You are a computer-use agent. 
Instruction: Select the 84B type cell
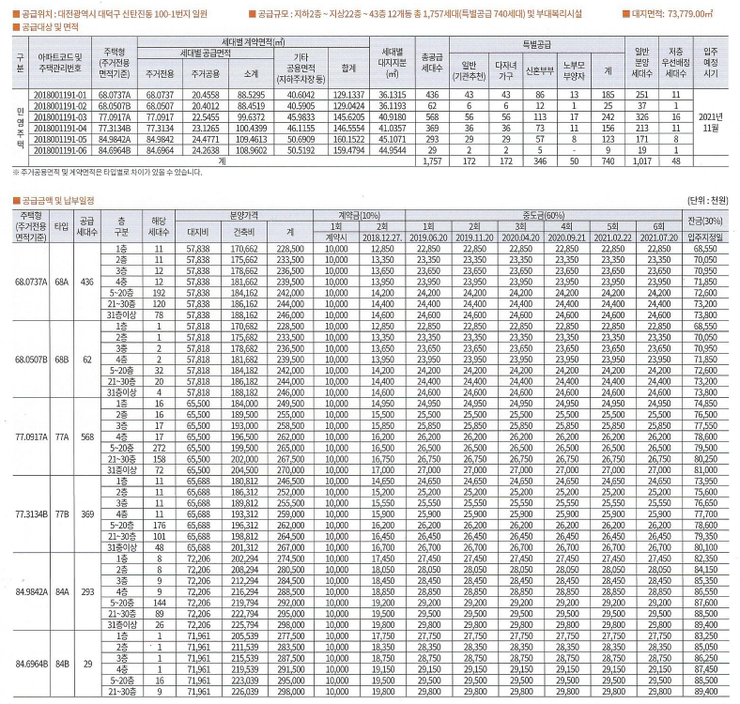point(61,664)
